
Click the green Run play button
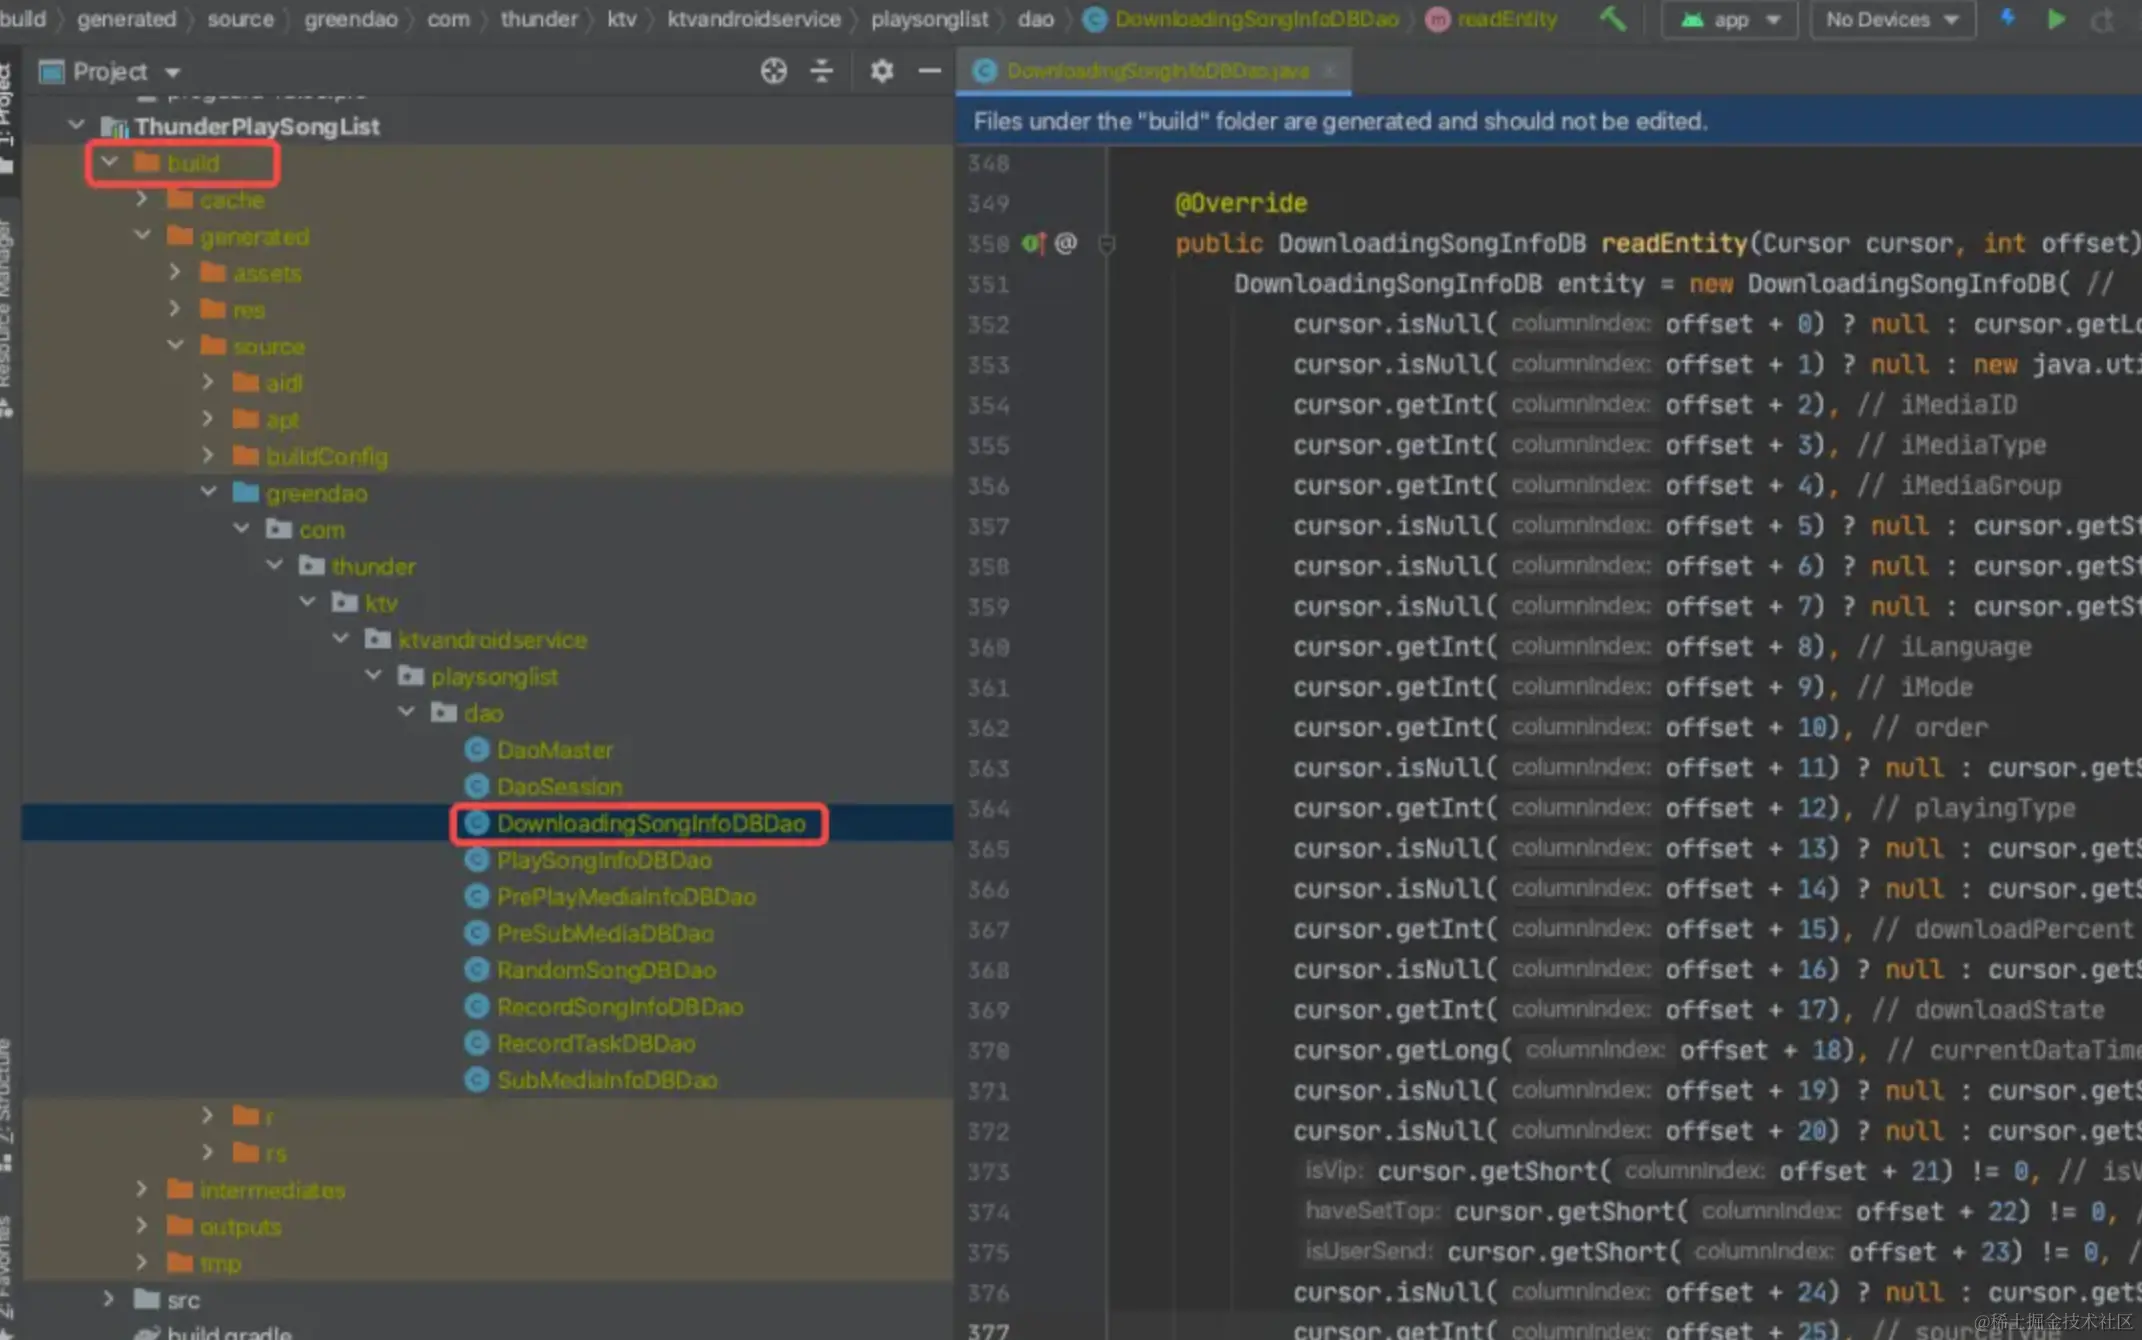point(2056,19)
